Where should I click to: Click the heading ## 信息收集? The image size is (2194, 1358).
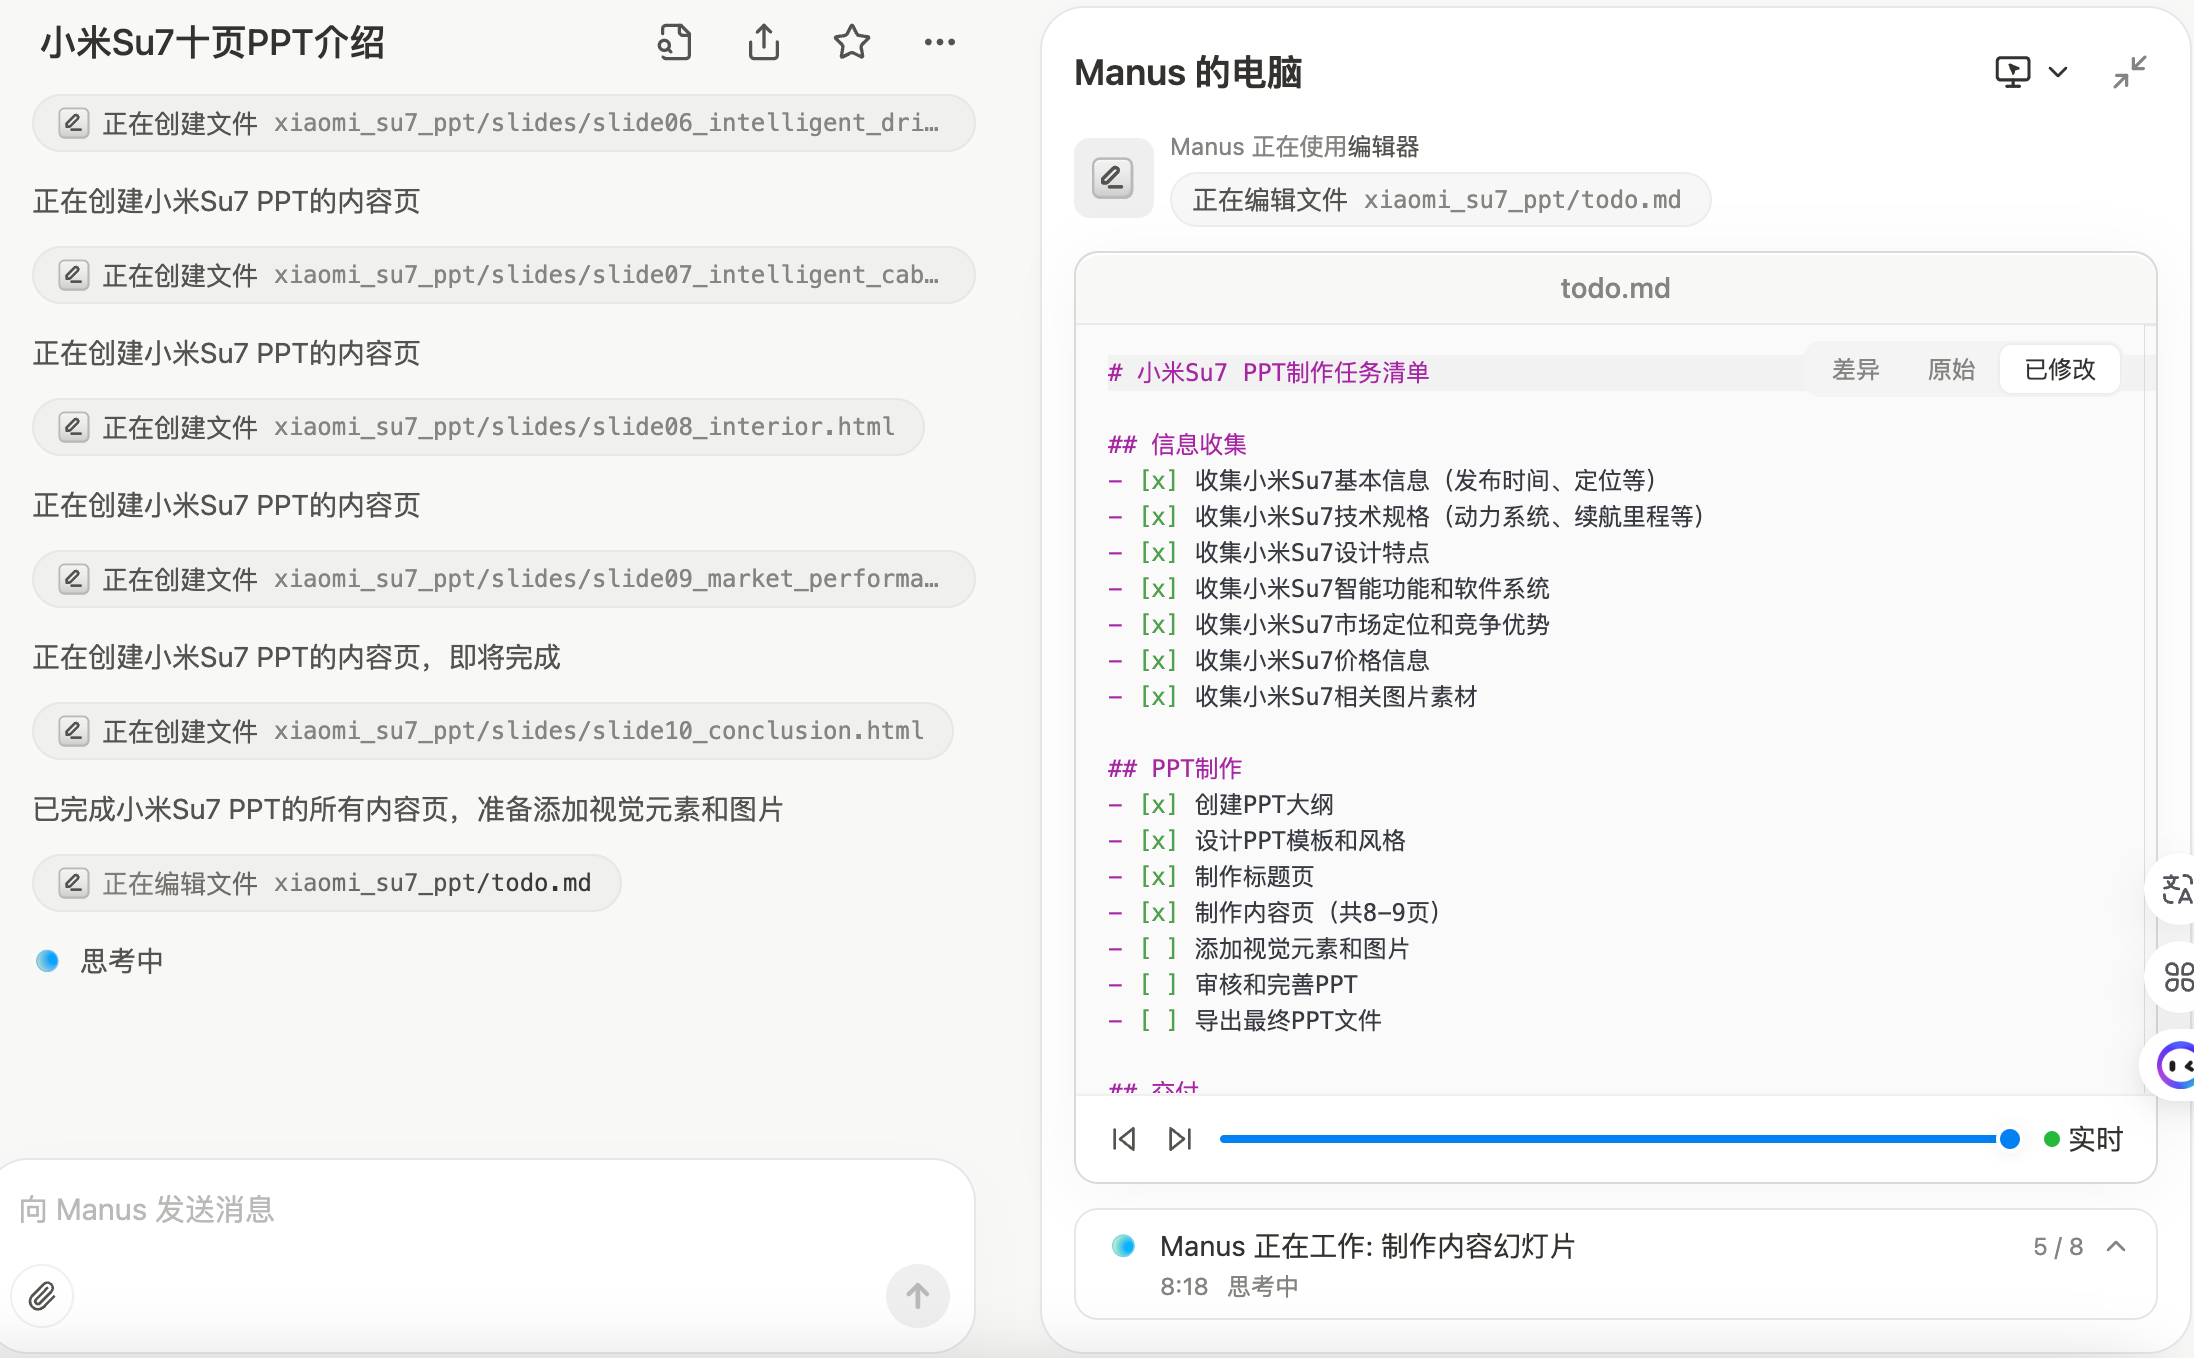click(1177, 444)
